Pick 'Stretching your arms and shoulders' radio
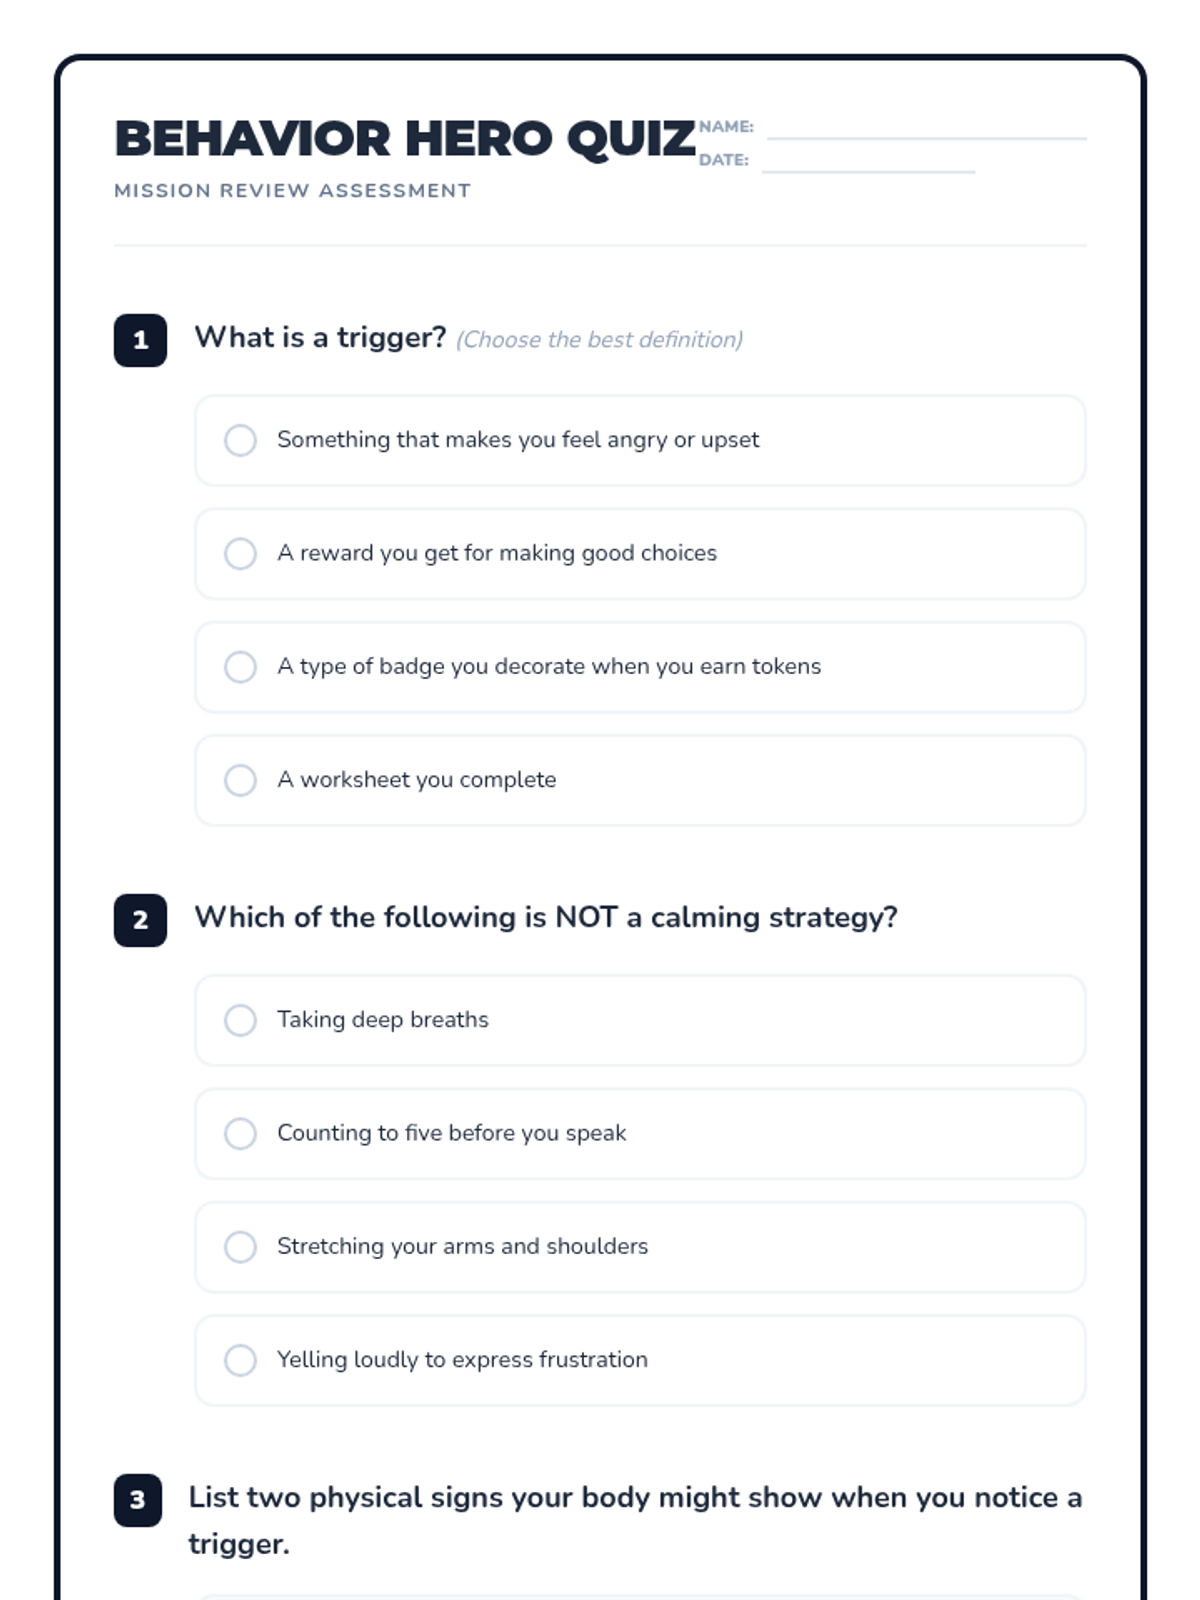Image resolution: width=1200 pixels, height=1600 pixels. pyautogui.click(x=240, y=1247)
